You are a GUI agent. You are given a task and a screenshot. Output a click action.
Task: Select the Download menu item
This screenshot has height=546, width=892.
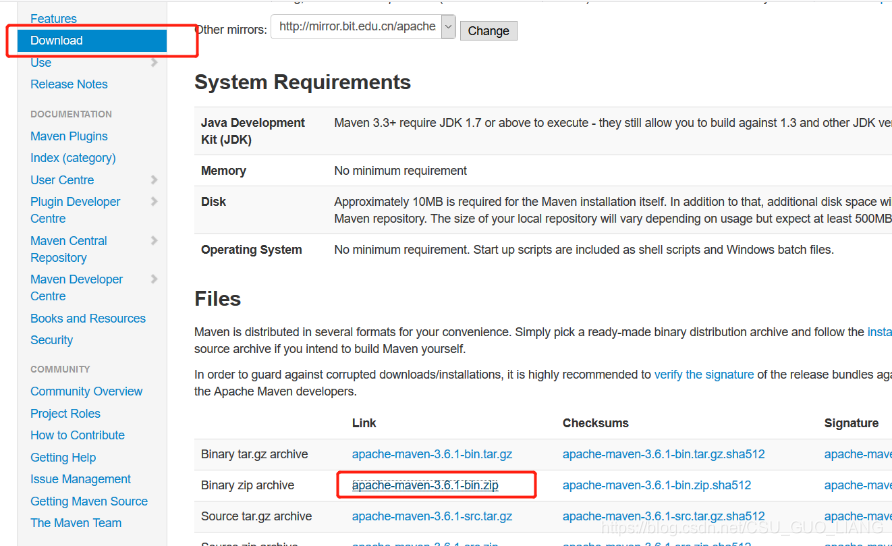(x=92, y=40)
